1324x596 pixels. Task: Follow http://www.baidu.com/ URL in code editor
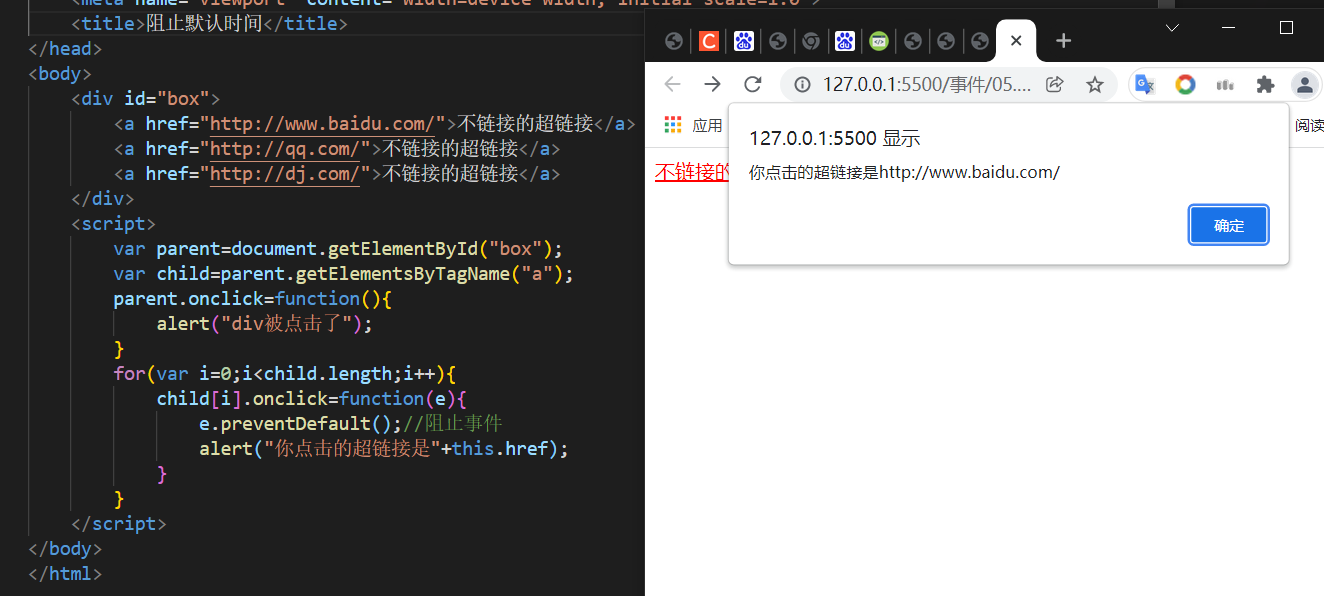tap(322, 124)
